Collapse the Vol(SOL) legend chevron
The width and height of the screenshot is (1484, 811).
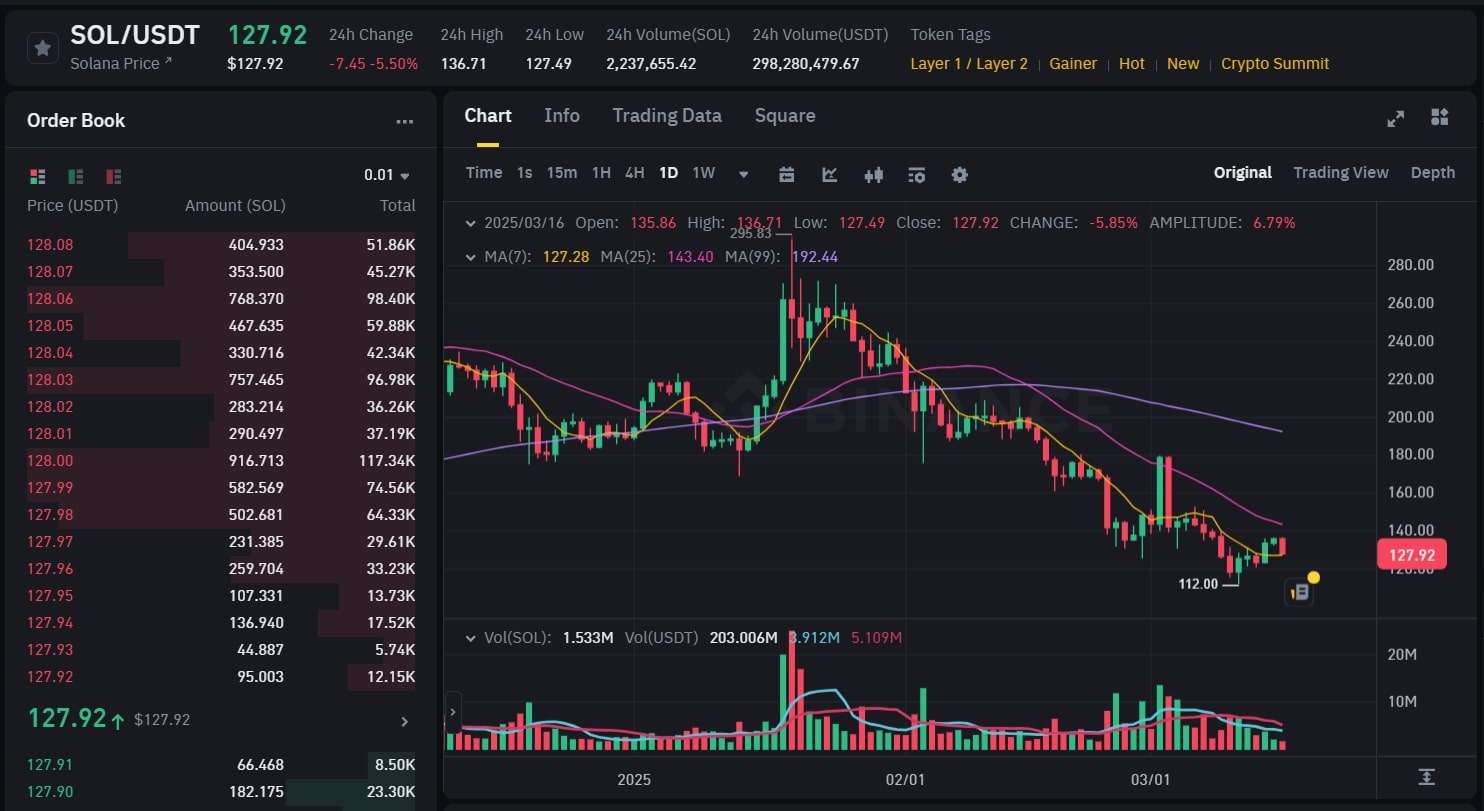pos(471,637)
